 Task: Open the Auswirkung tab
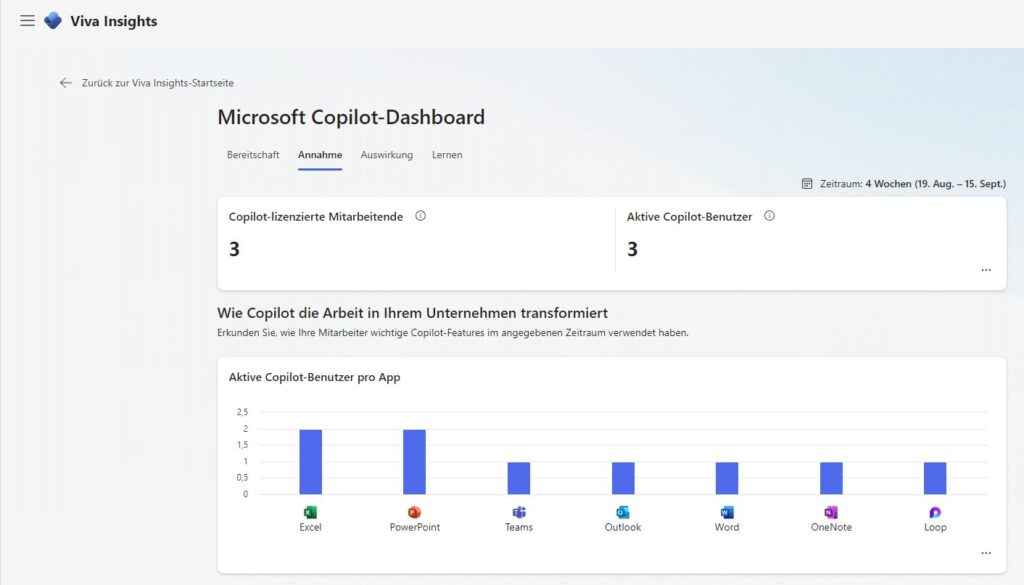point(387,155)
